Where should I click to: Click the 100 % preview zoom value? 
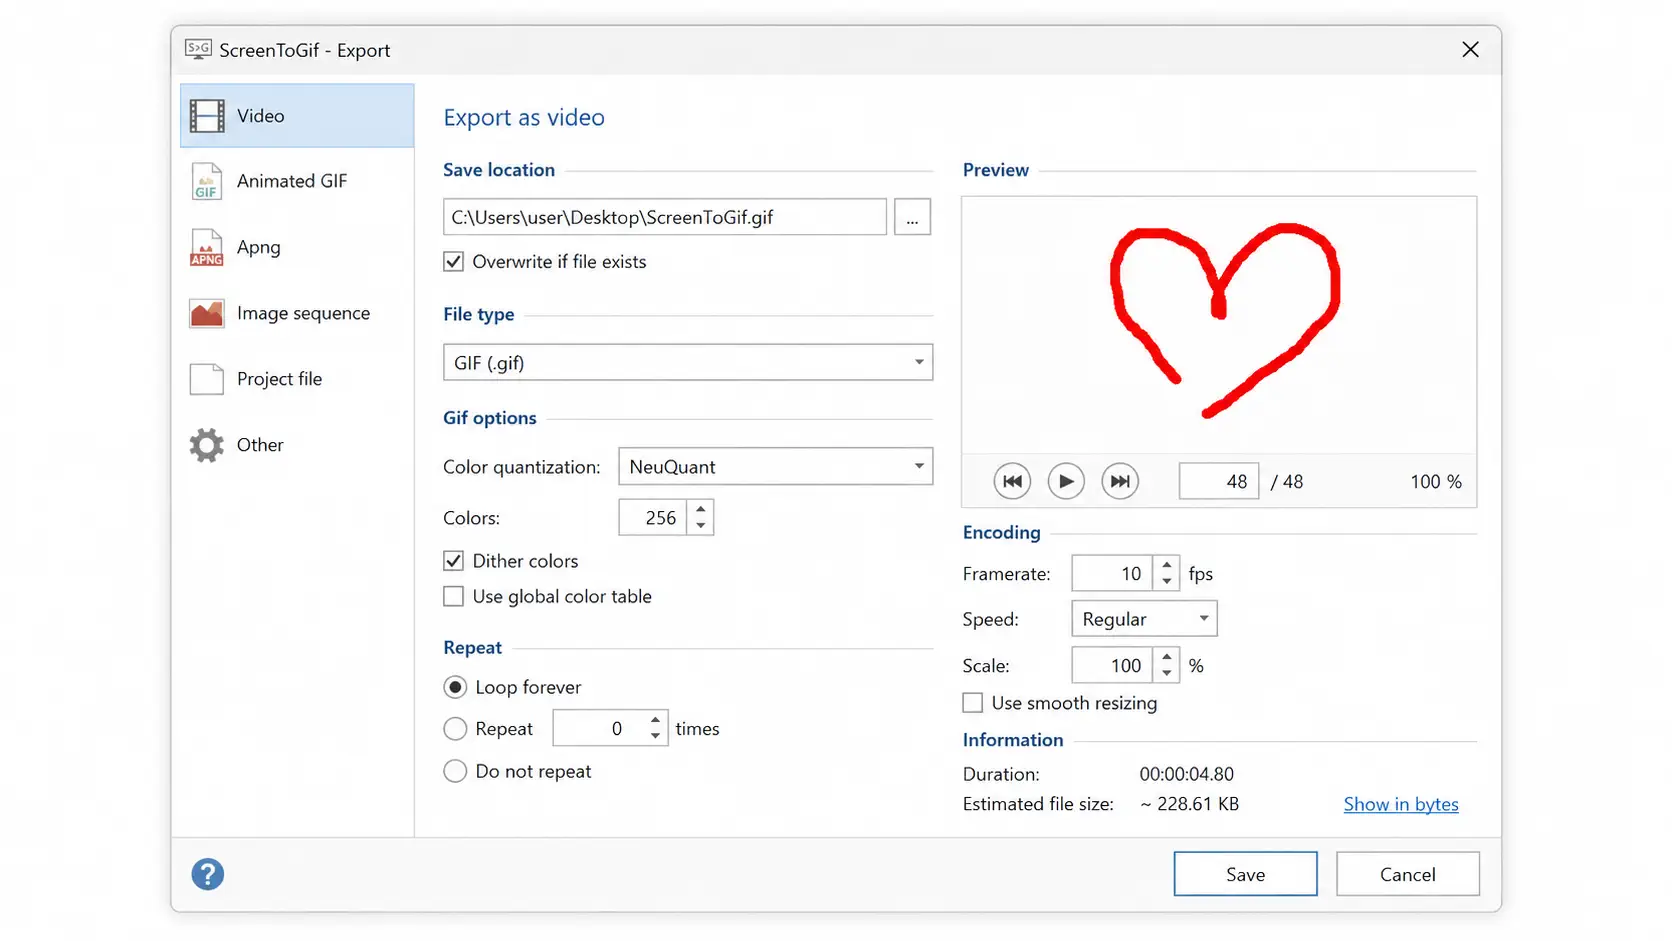click(1436, 482)
